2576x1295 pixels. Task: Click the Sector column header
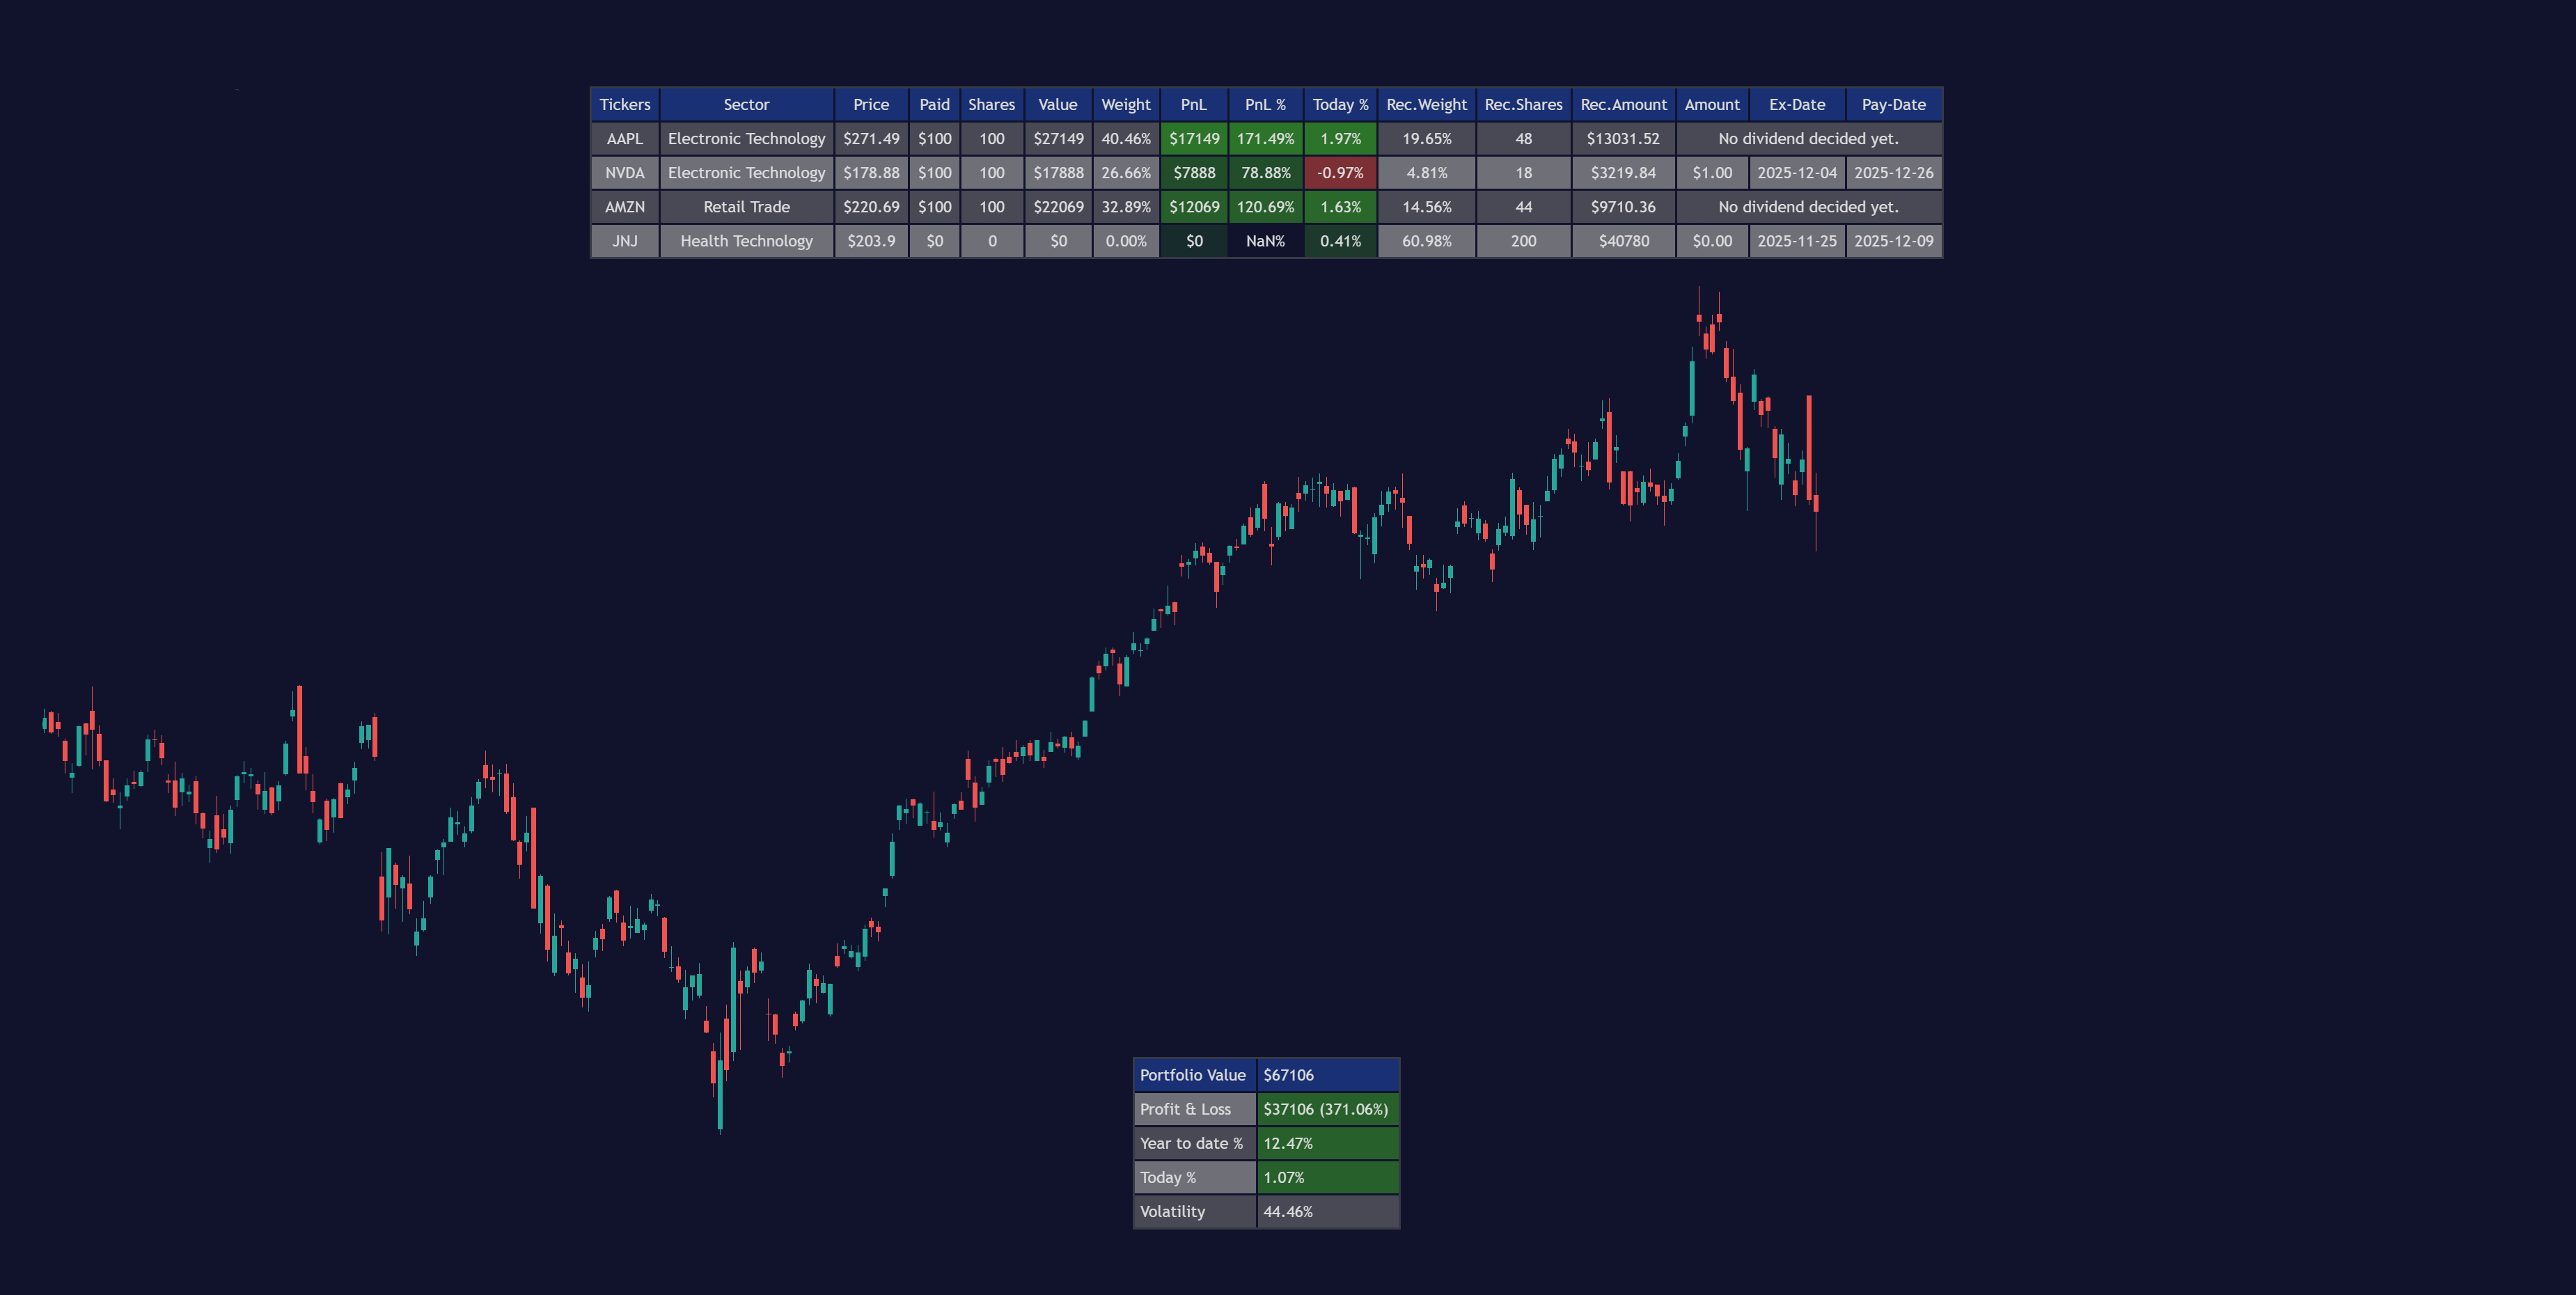(746, 105)
